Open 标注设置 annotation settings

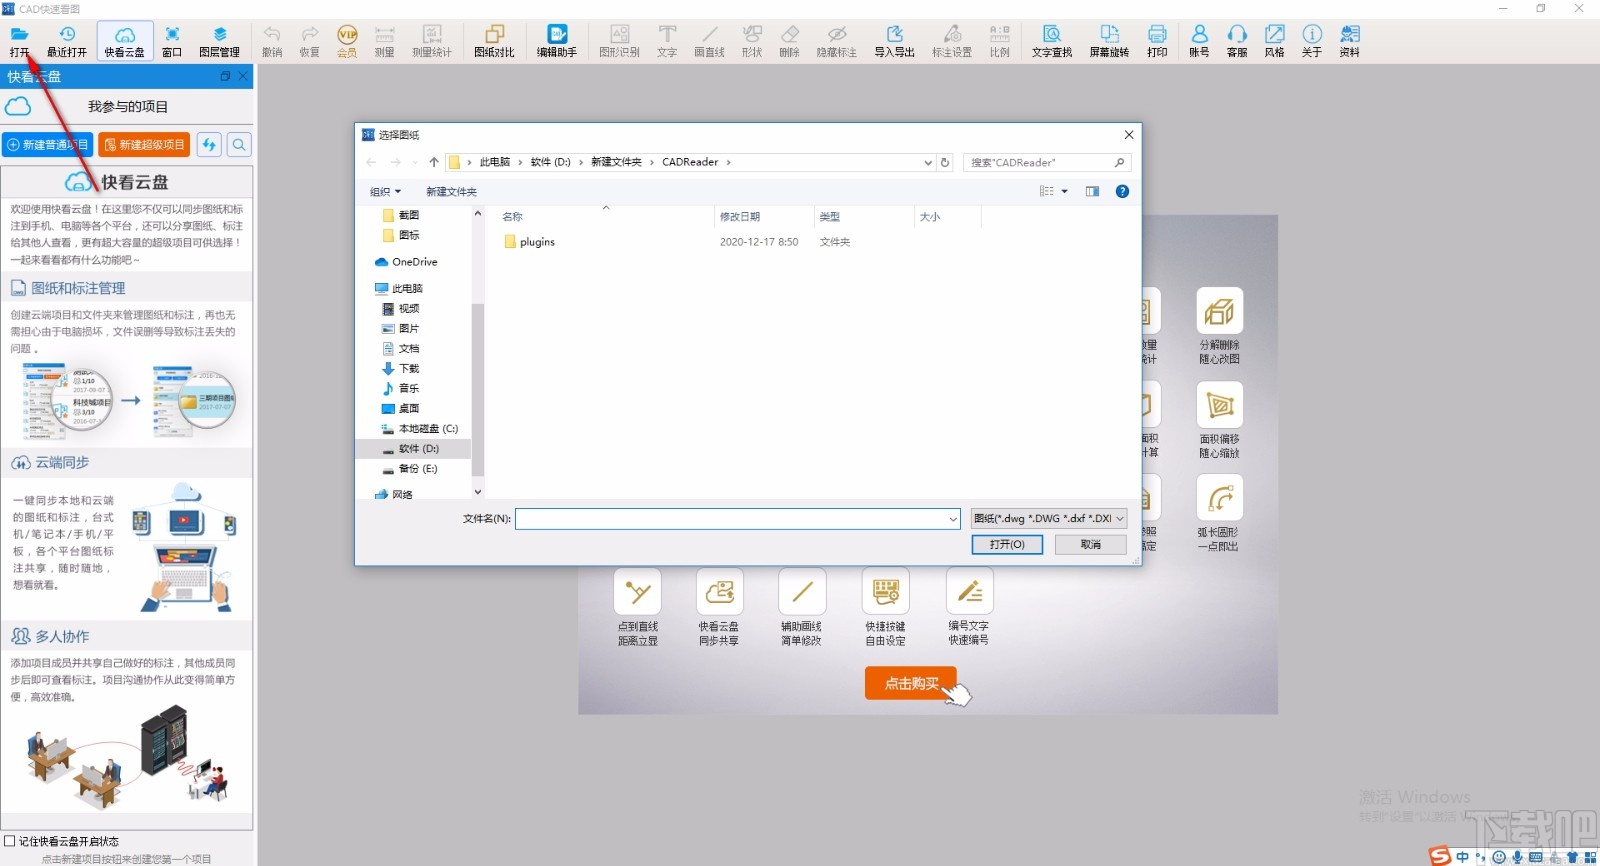point(952,40)
